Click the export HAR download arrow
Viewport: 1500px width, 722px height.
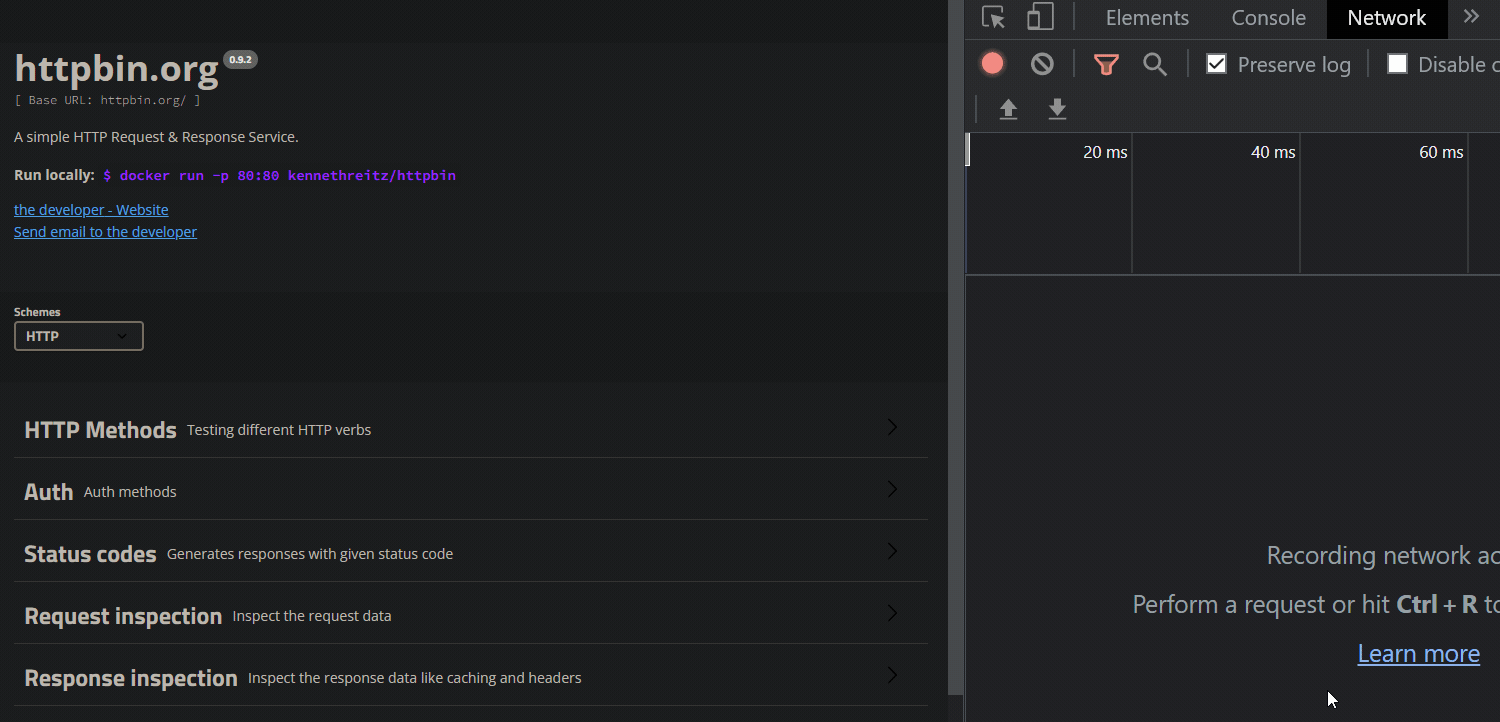1057,109
